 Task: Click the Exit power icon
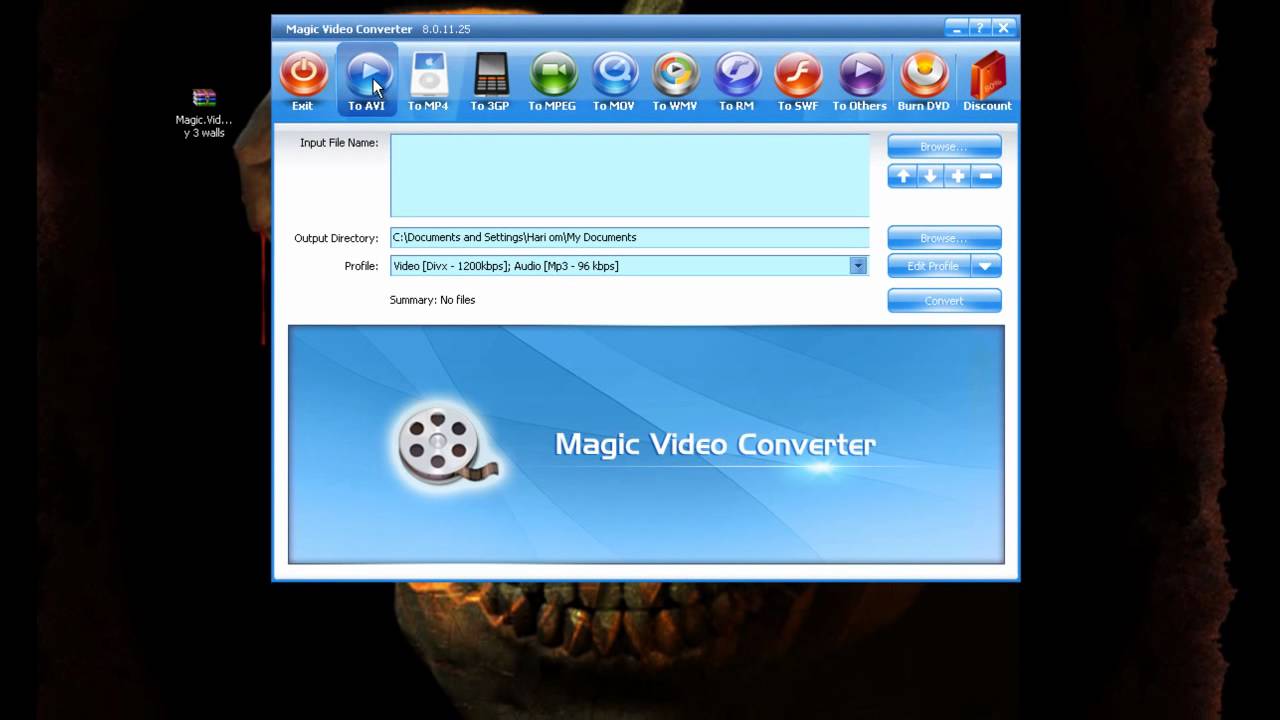click(x=303, y=80)
